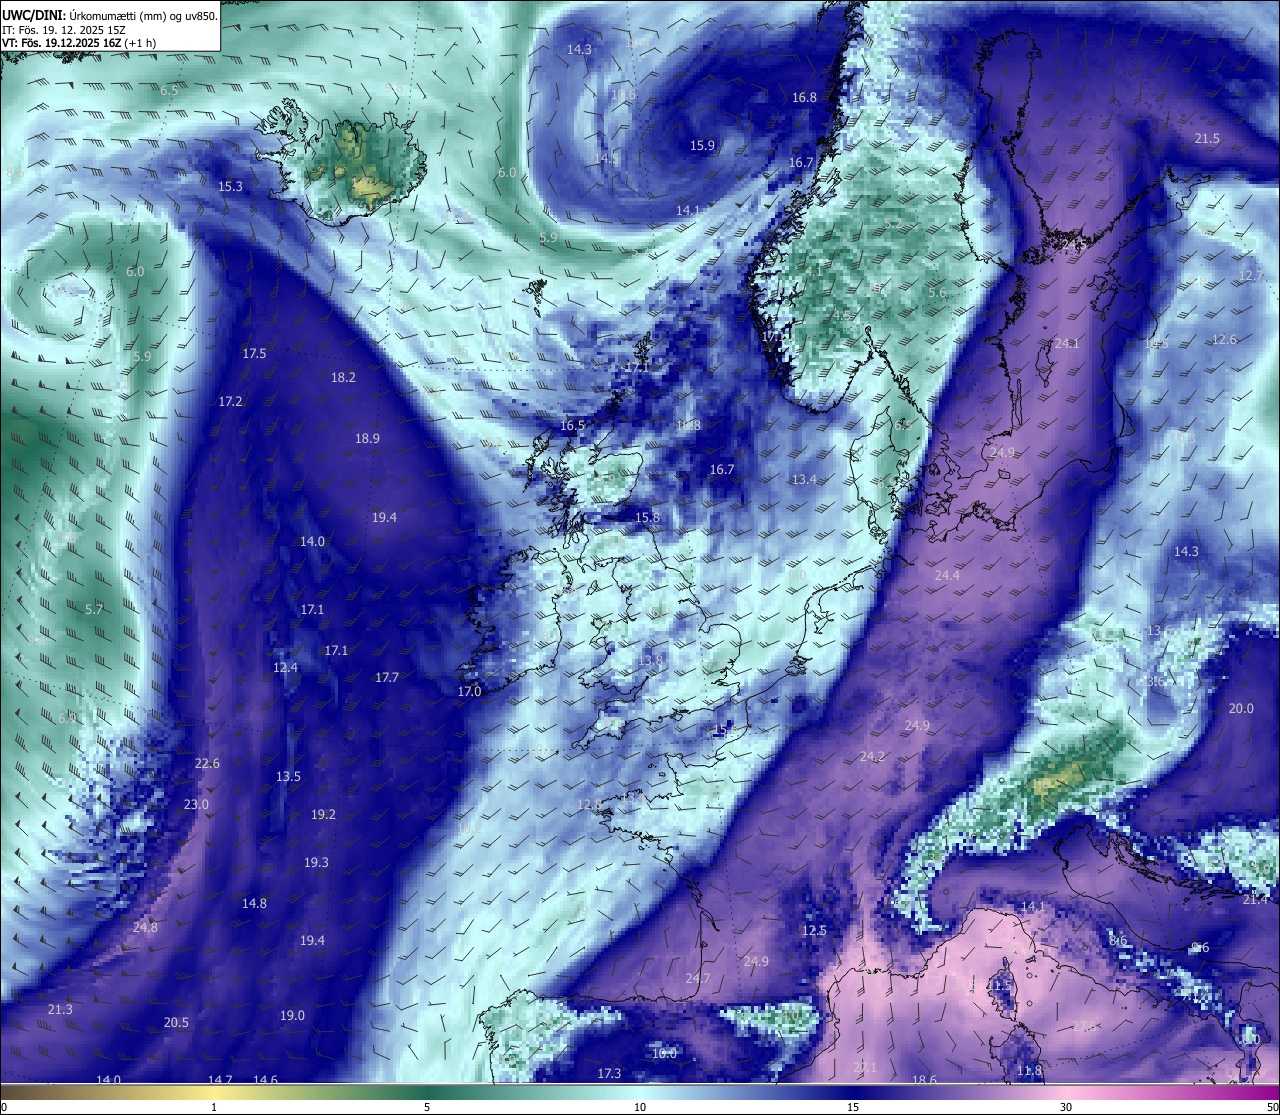This screenshot has height=1115, width=1280.
Task: Click the 16.5 value northwest of Scotland
Action: pos(572,425)
